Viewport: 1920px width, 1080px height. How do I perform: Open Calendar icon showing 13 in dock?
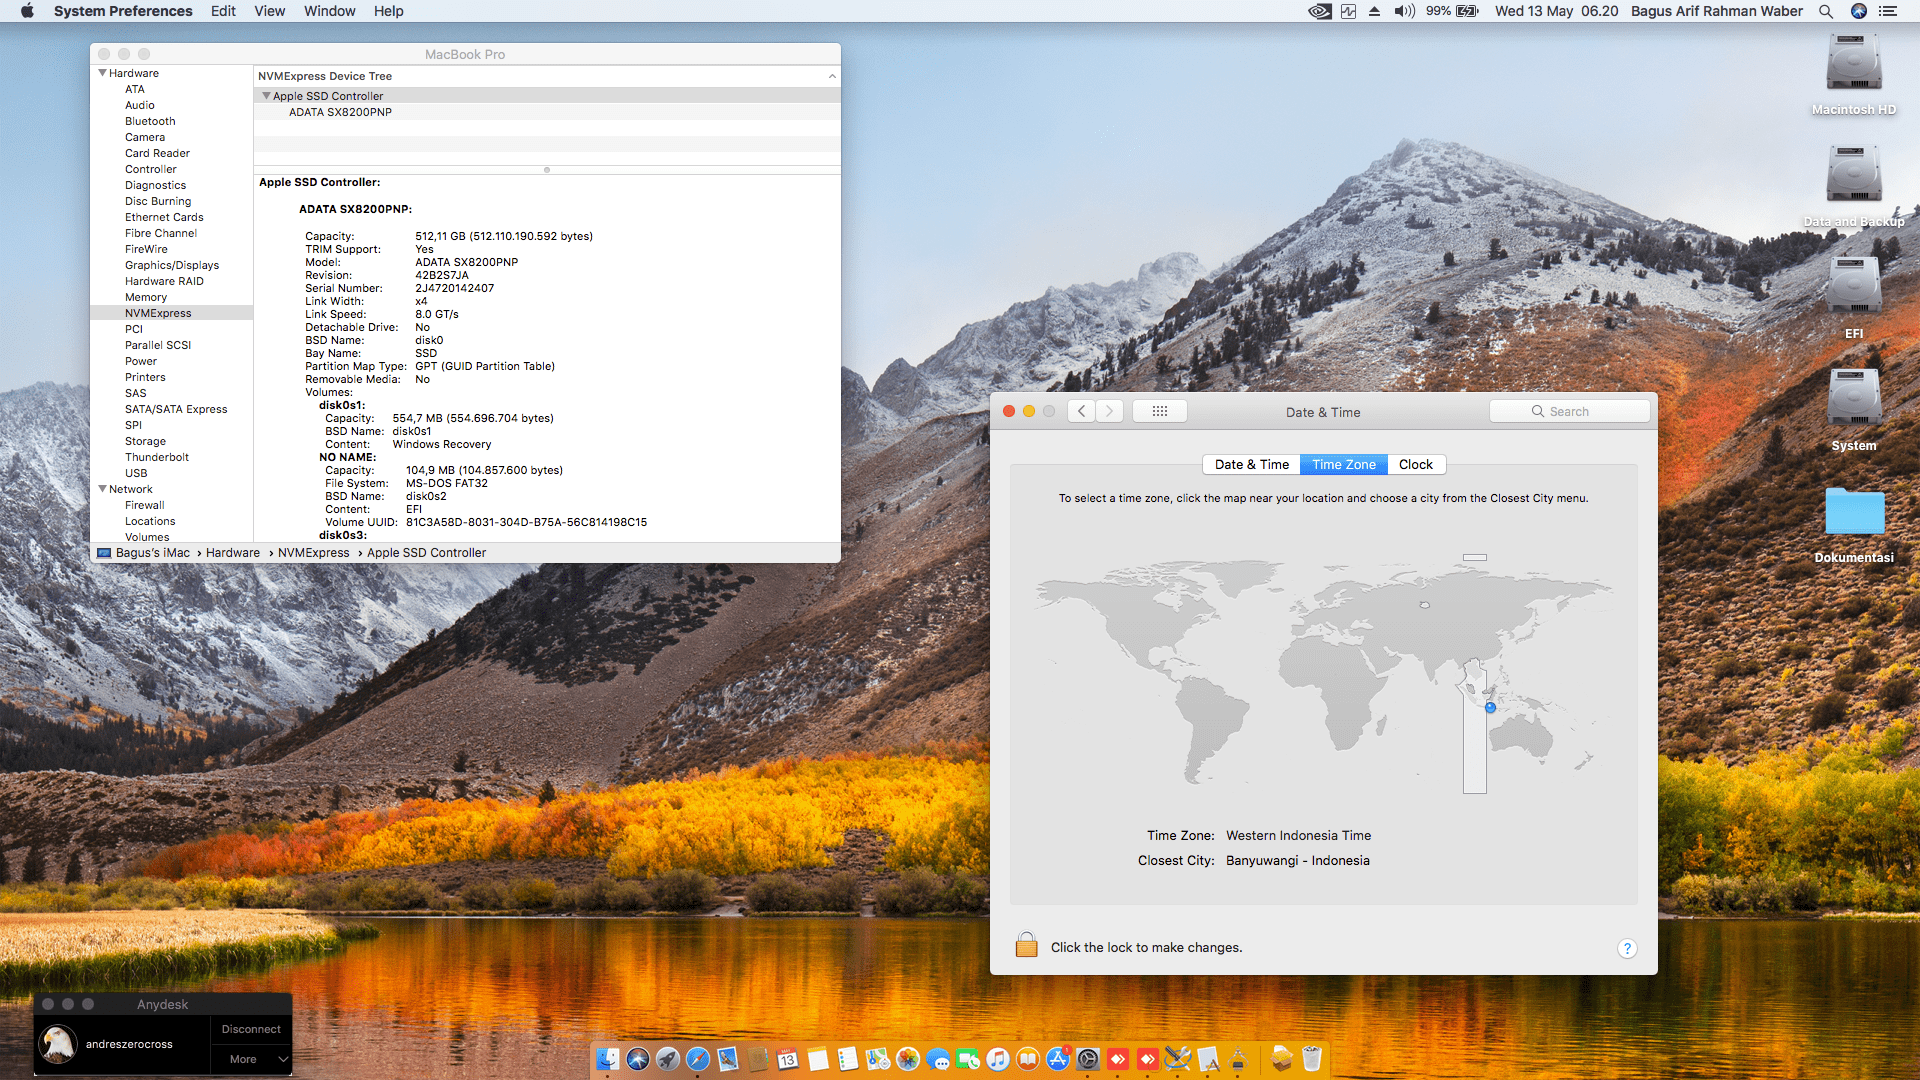[788, 1059]
